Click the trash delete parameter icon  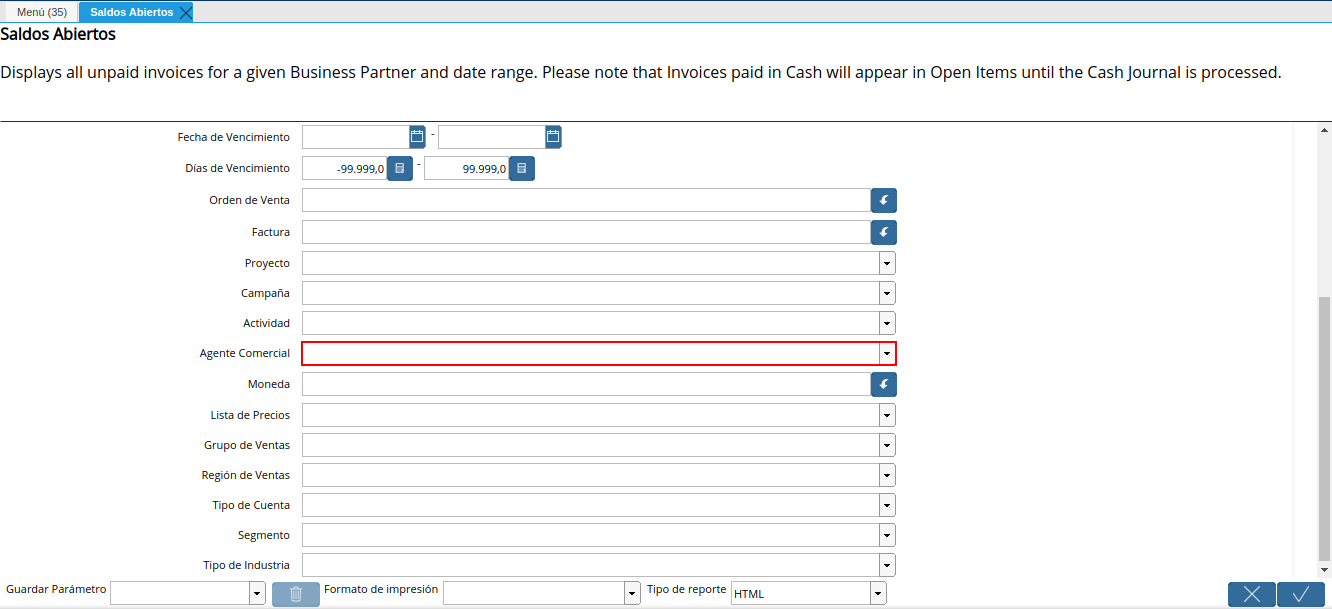[296, 594]
